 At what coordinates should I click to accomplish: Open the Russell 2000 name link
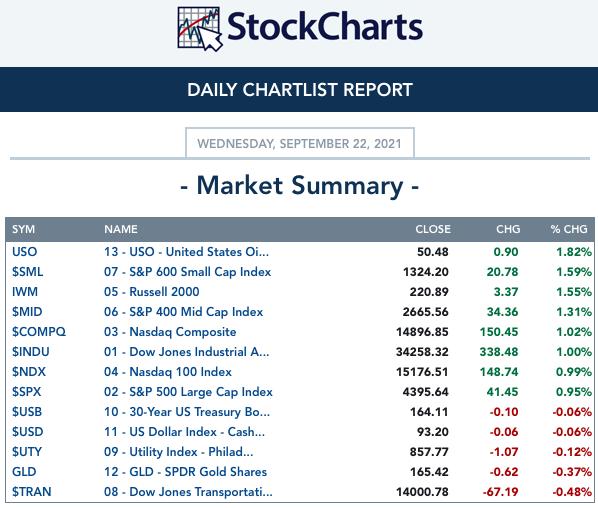[151, 292]
